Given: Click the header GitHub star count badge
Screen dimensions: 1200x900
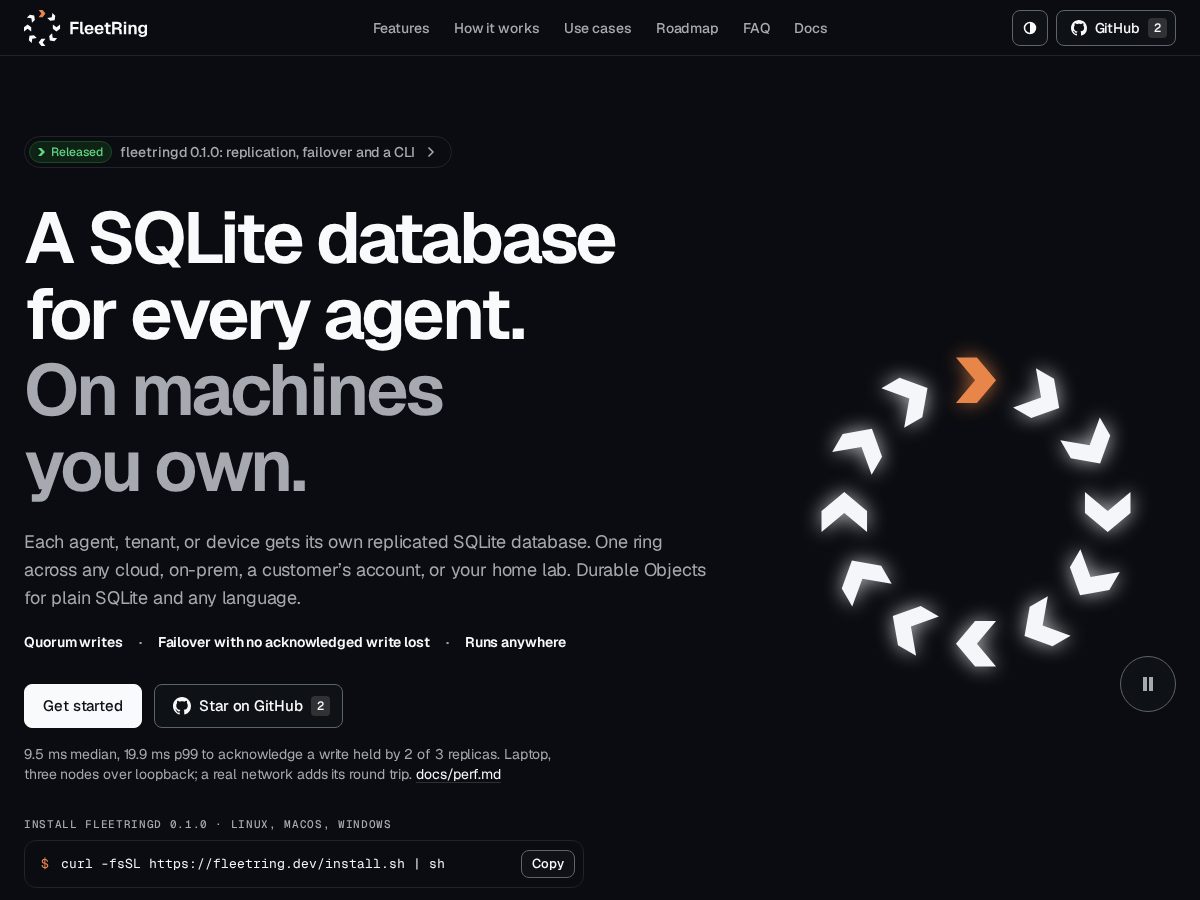Looking at the screenshot, I should coord(1157,28).
